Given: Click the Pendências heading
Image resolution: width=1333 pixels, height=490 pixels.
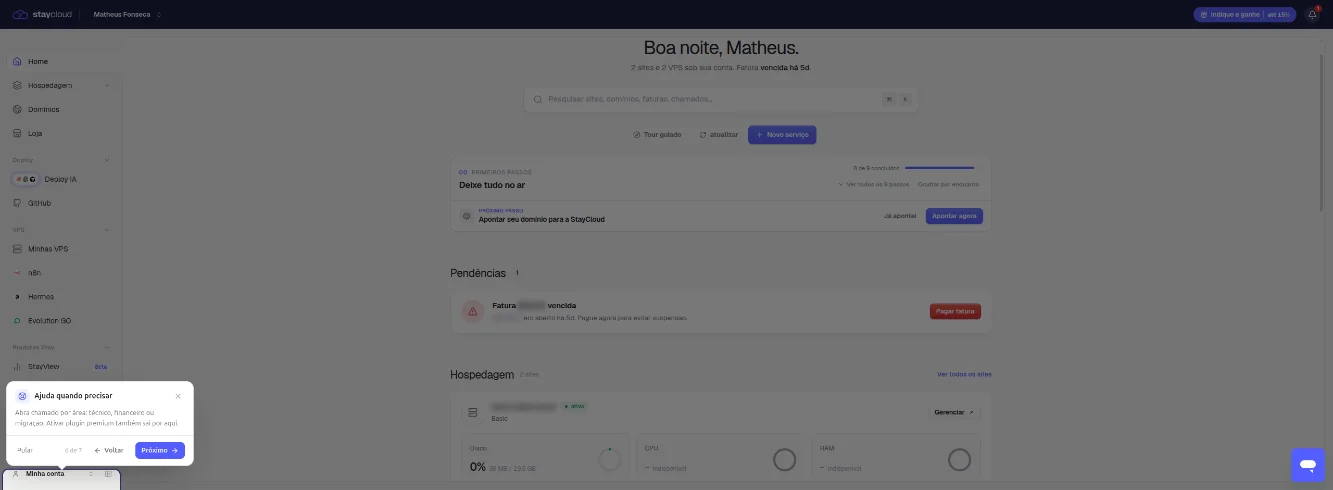Looking at the screenshot, I should (478, 273).
